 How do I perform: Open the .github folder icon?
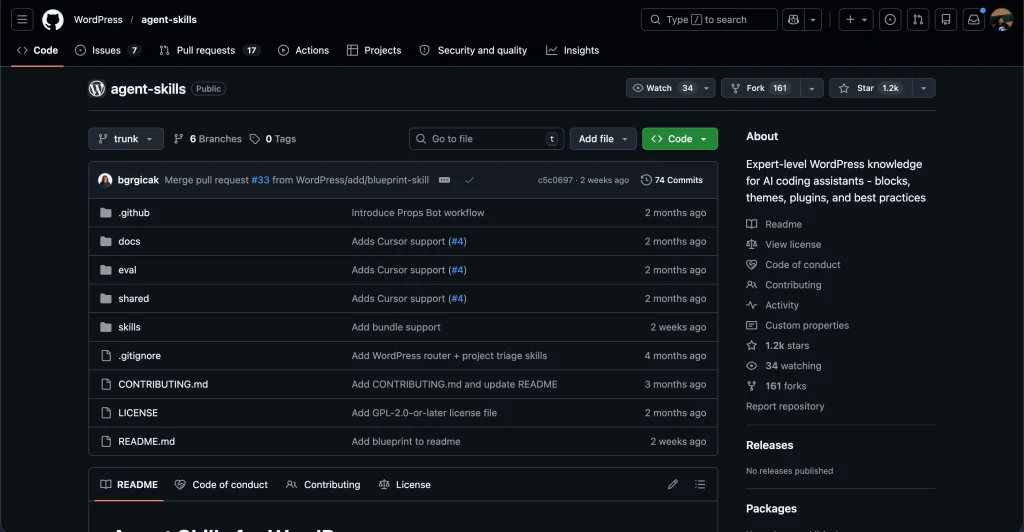pyautogui.click(x=106, y=213)
